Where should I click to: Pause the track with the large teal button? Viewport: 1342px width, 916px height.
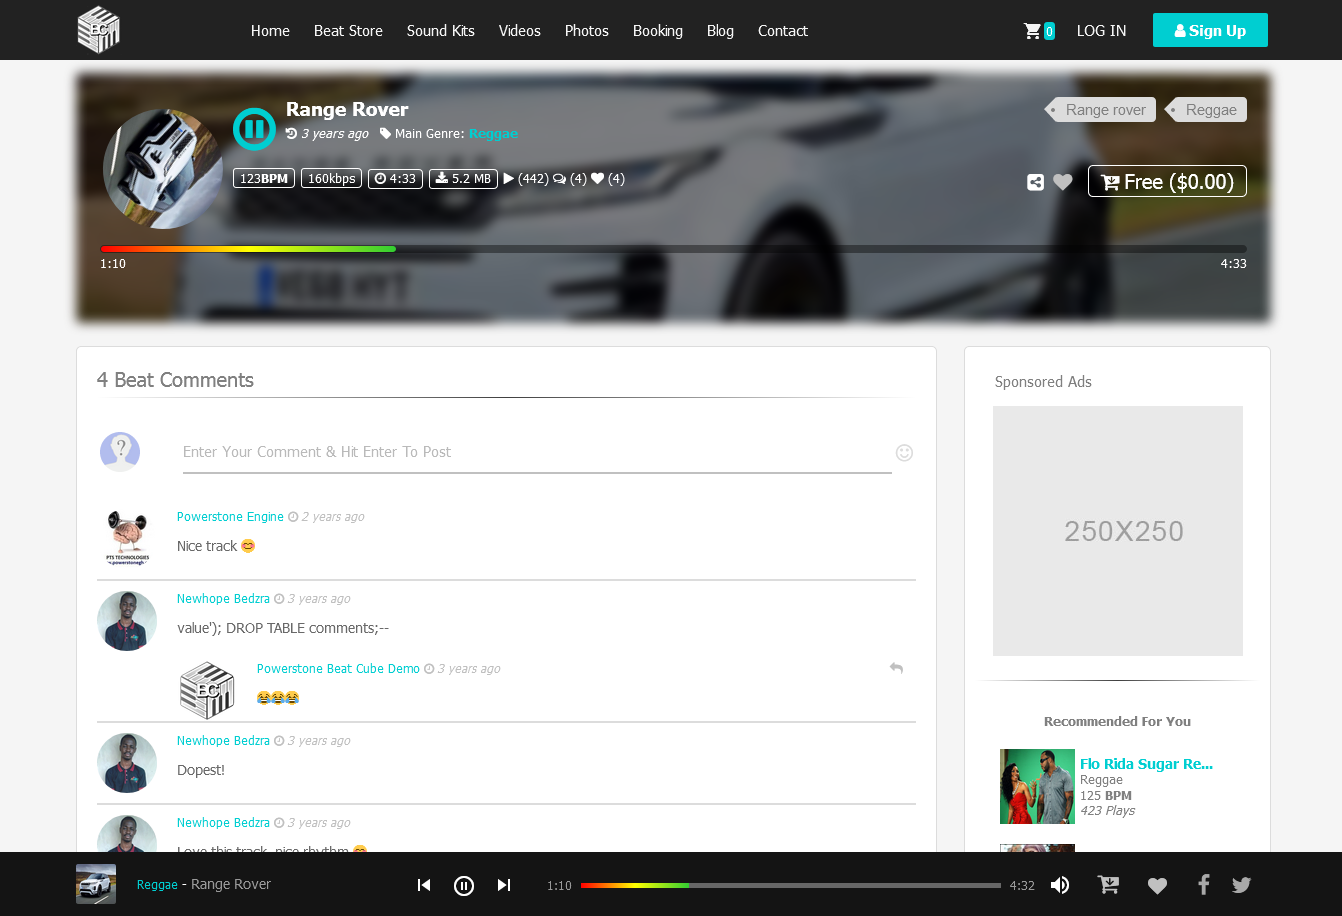point(254,129)
